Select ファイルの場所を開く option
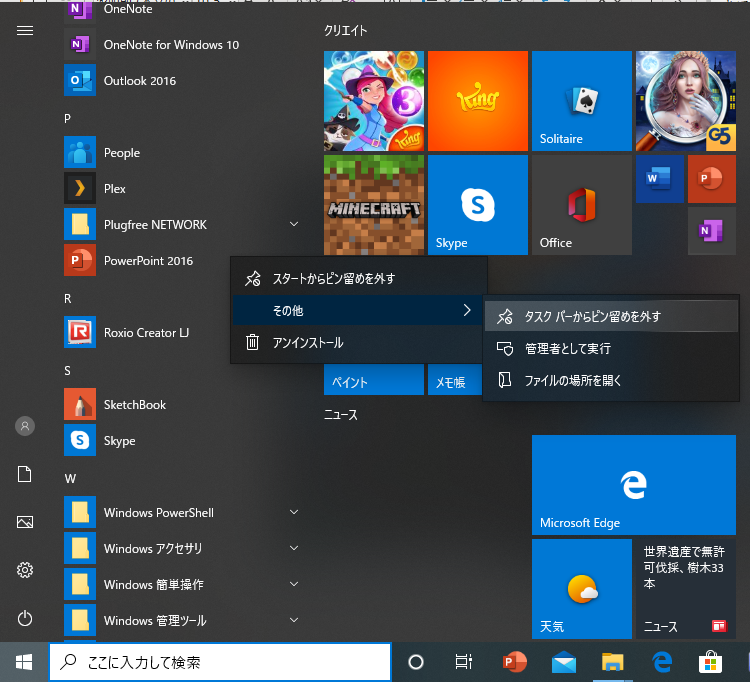Screen dimensions: 750x682 611,380
